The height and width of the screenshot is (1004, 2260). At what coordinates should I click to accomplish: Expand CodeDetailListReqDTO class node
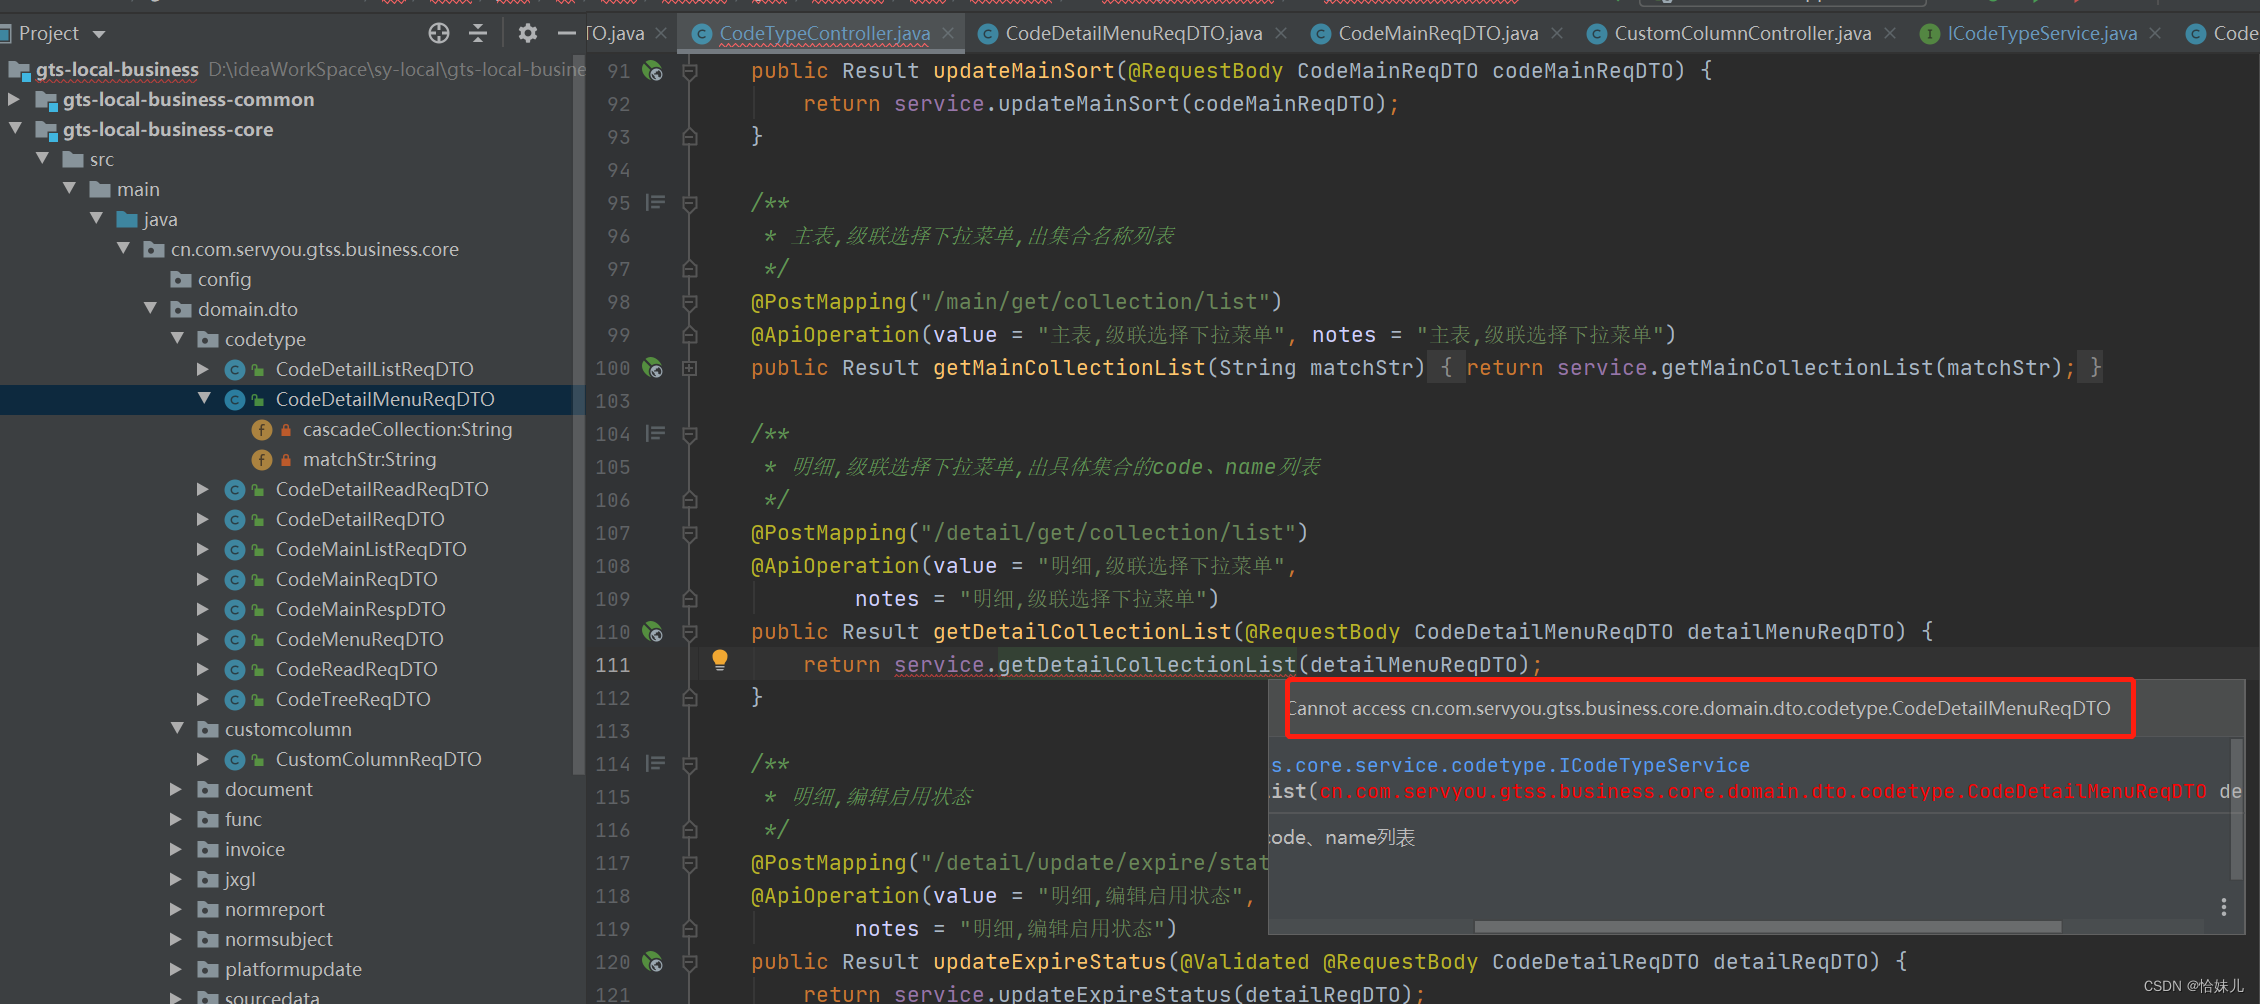tap(203, 369)
